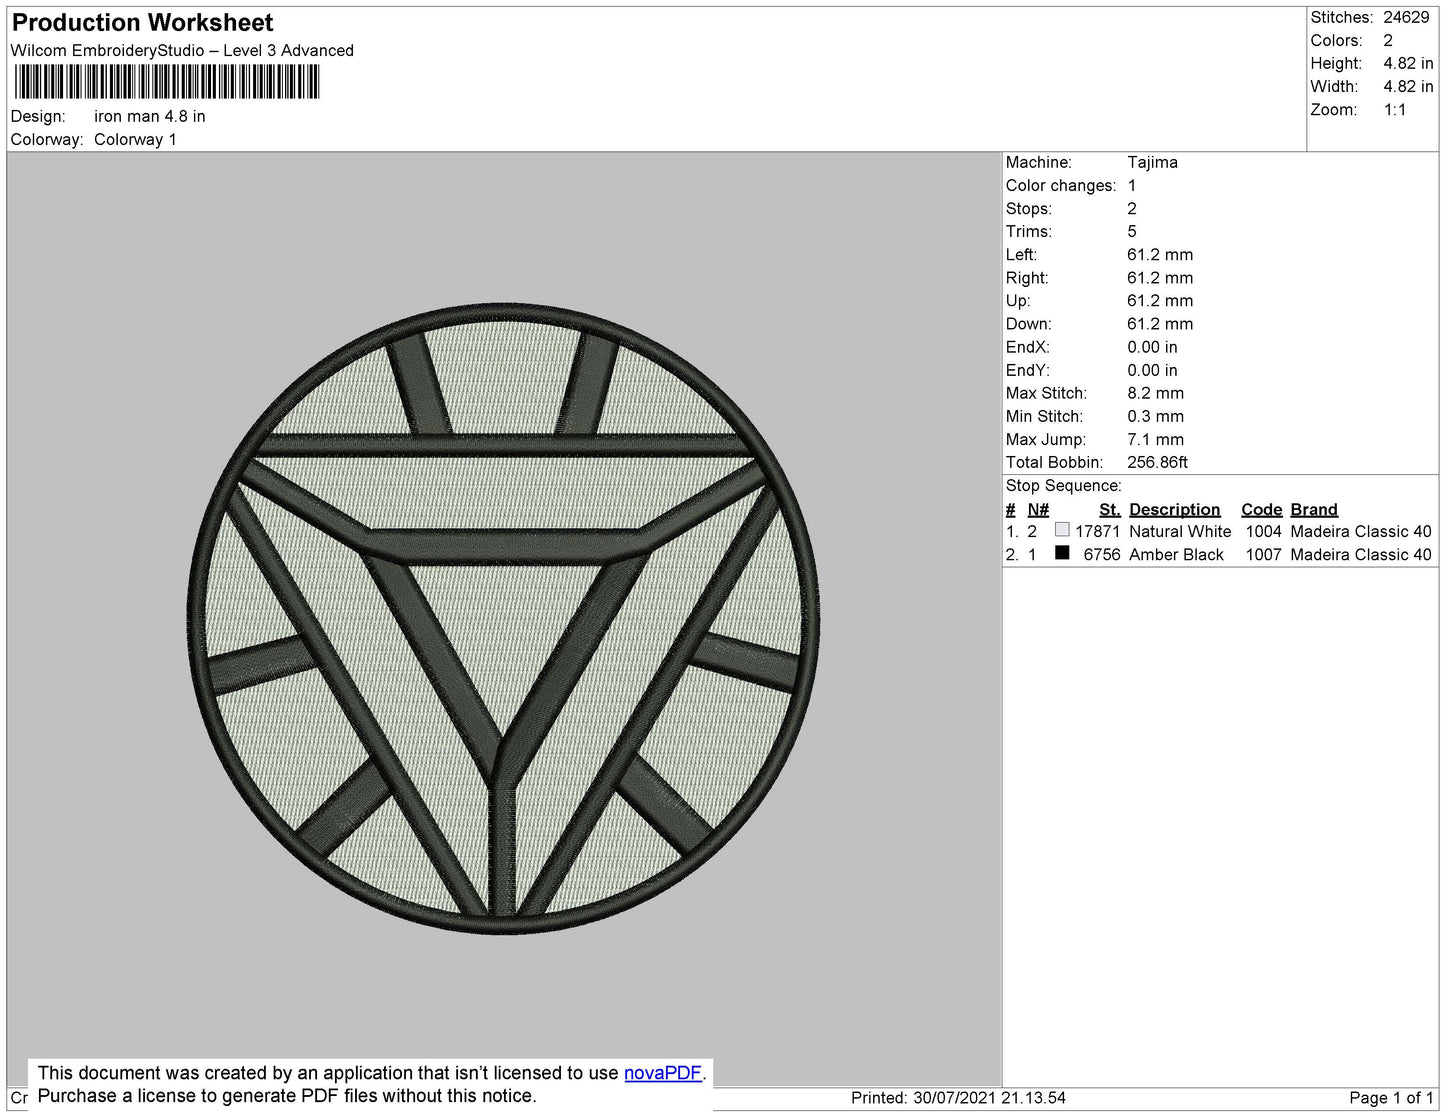Screen dimensions: 1445x1117
Task: Click 'Purchase a license' notice line
Action: (x=287, y=1096)
